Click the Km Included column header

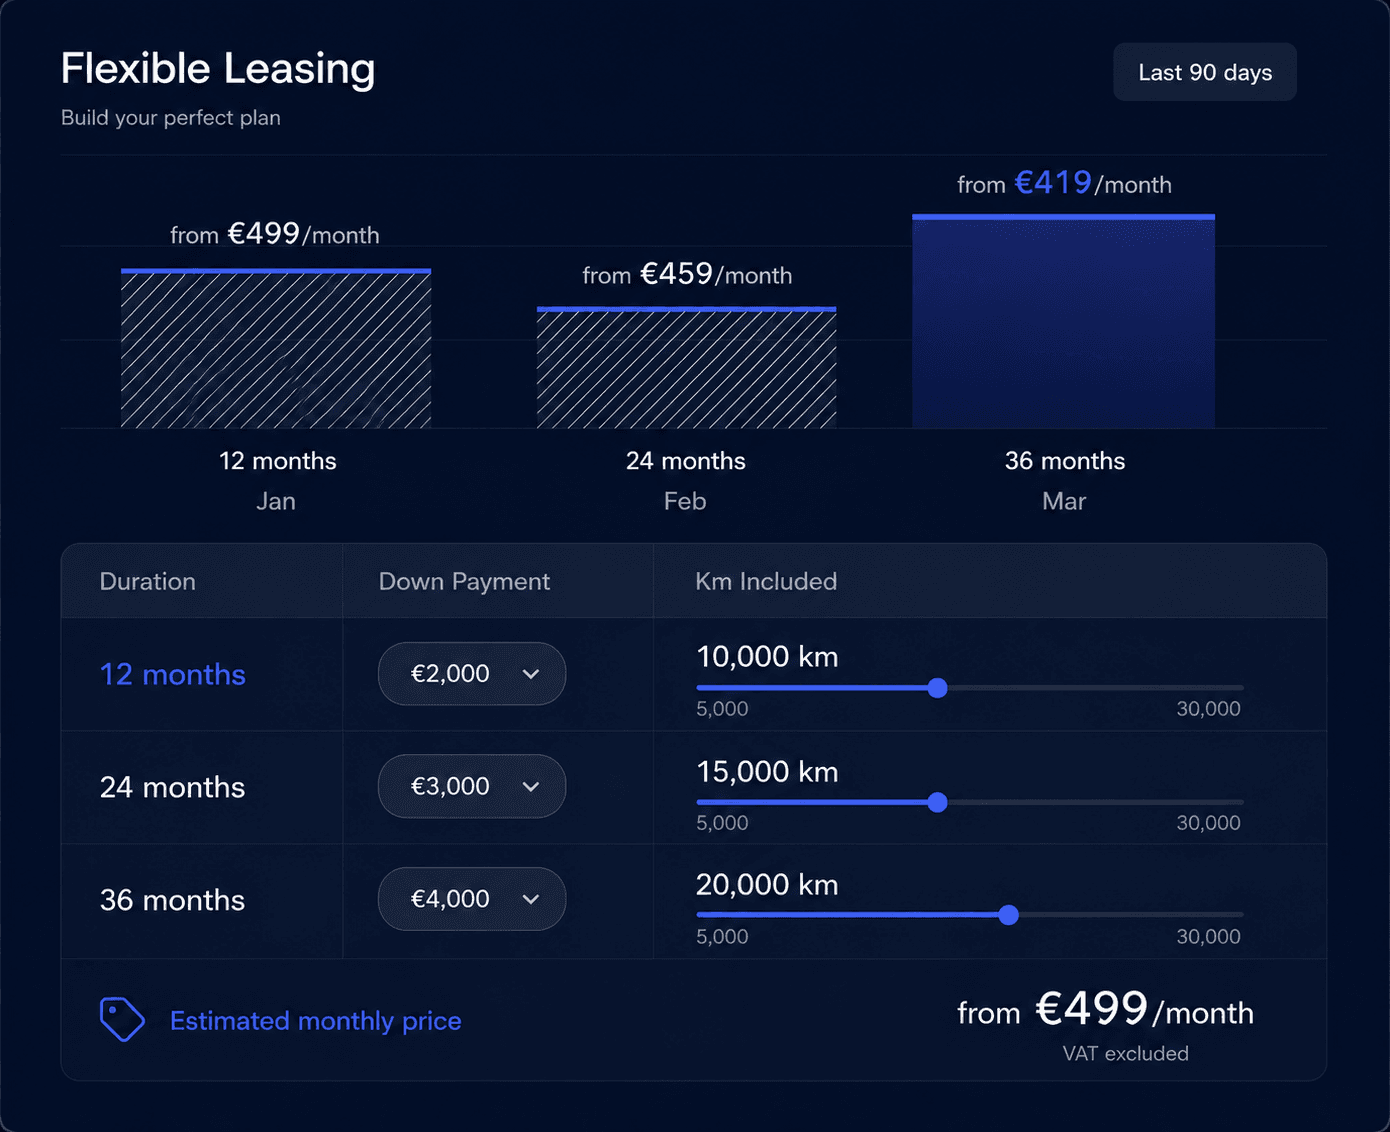click(766, 581)
